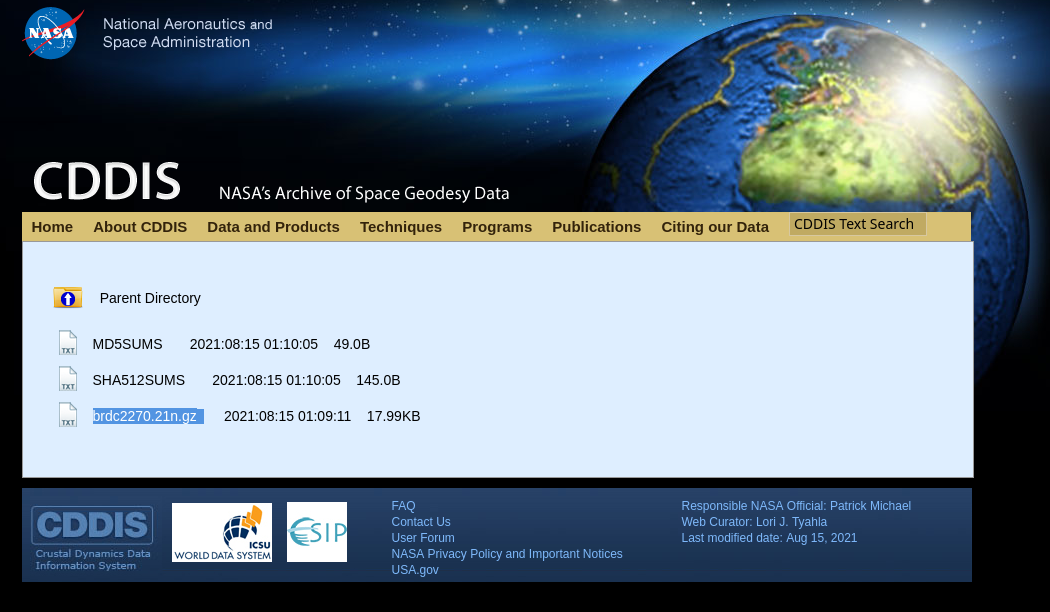Open the Data and Products menu

click(273, 227)
